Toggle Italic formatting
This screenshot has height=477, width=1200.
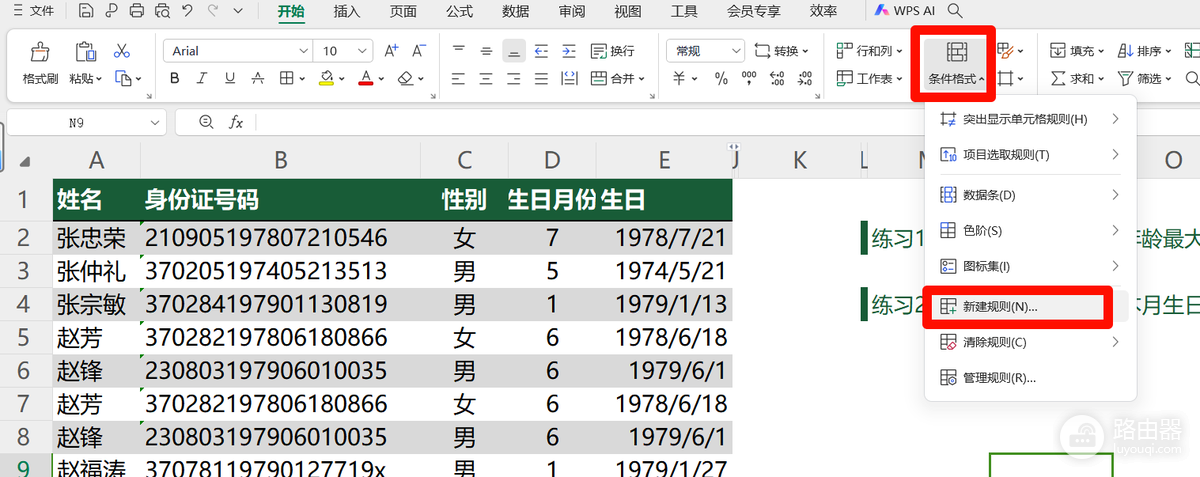[x=203, y=78]
